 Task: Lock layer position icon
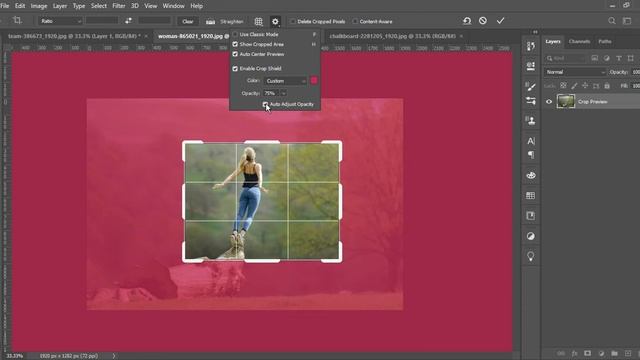585,86
